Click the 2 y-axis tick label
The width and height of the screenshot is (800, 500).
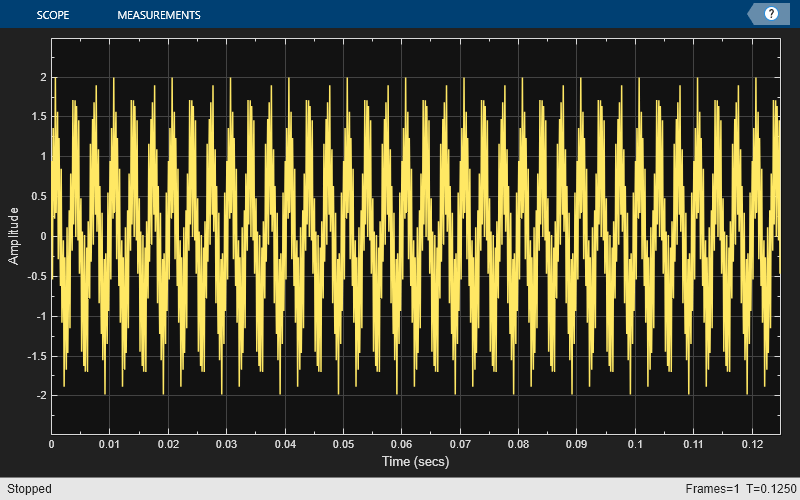click(43, 77)
